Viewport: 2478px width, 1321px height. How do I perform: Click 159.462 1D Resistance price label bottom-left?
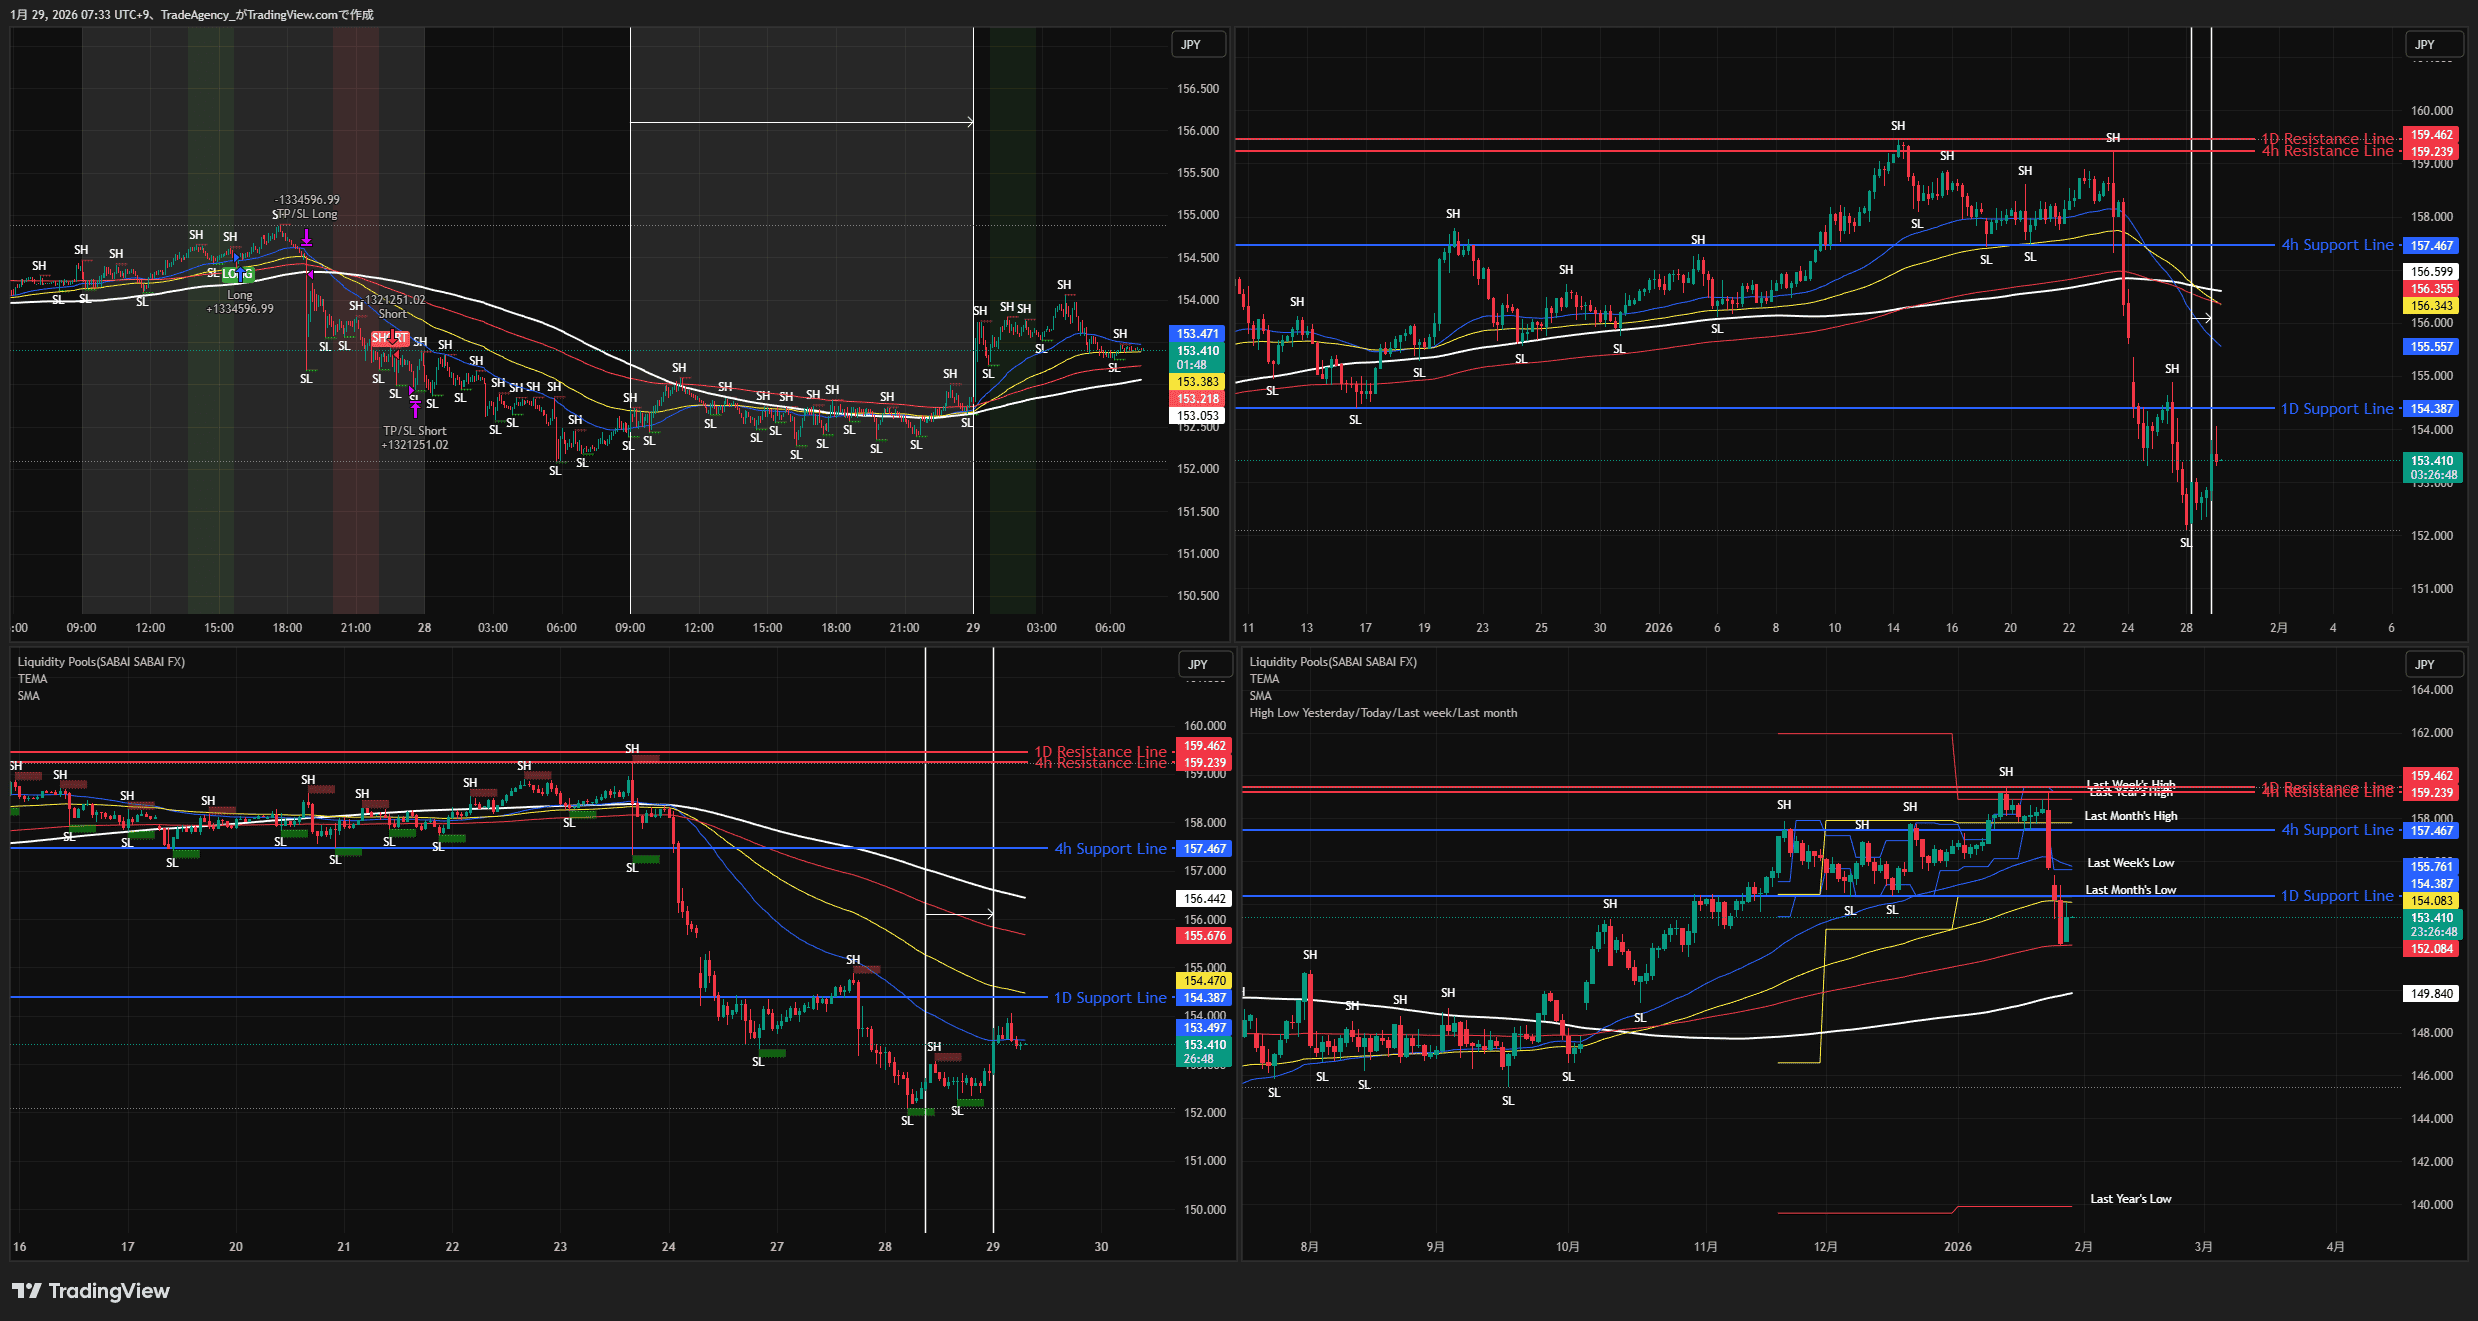(x=1204, y=746)
